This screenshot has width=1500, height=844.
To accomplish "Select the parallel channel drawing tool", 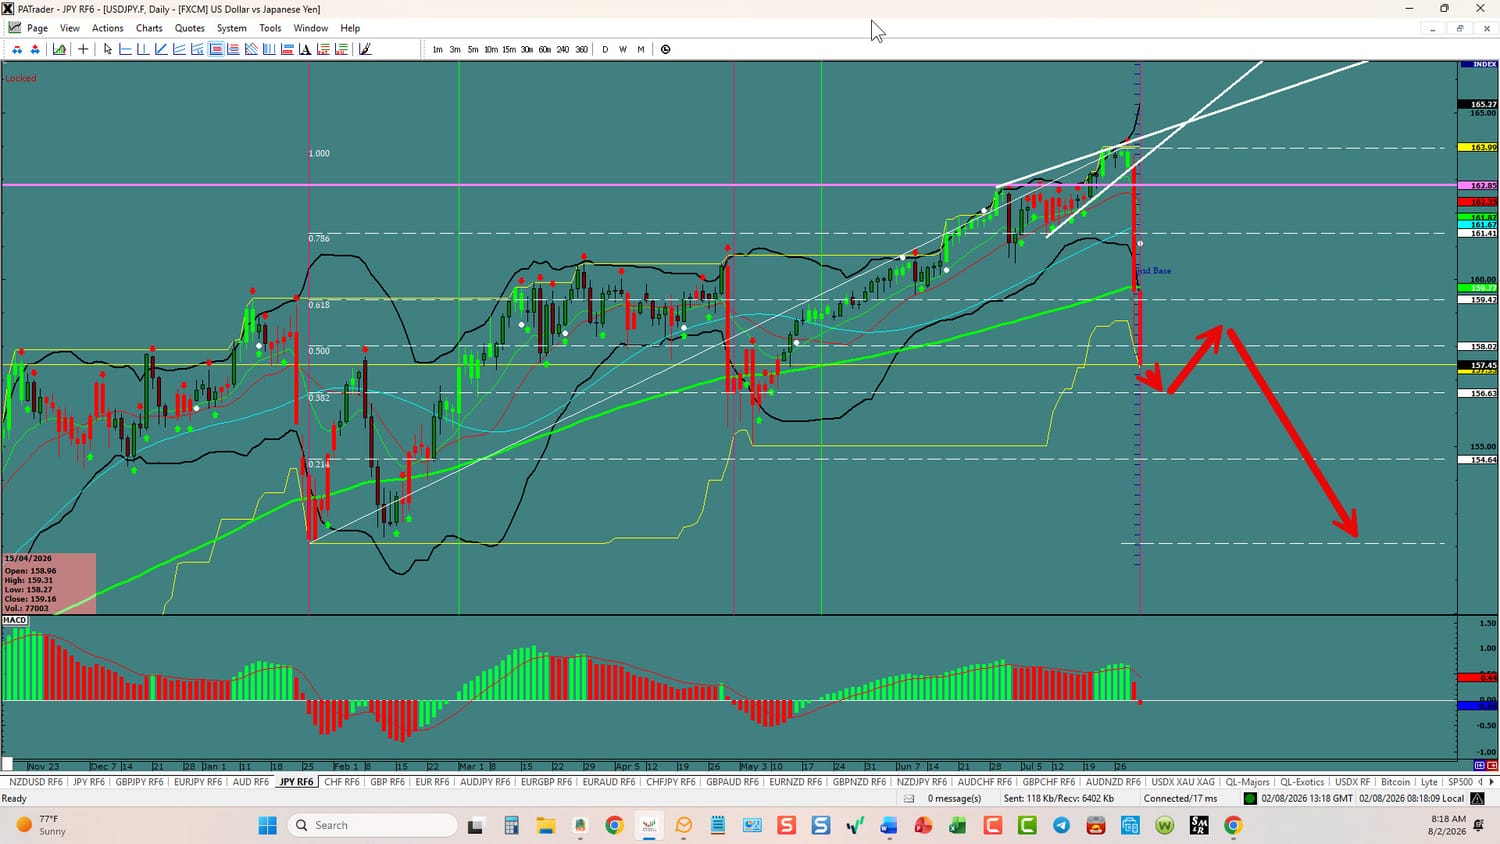I will pos(179,49).
